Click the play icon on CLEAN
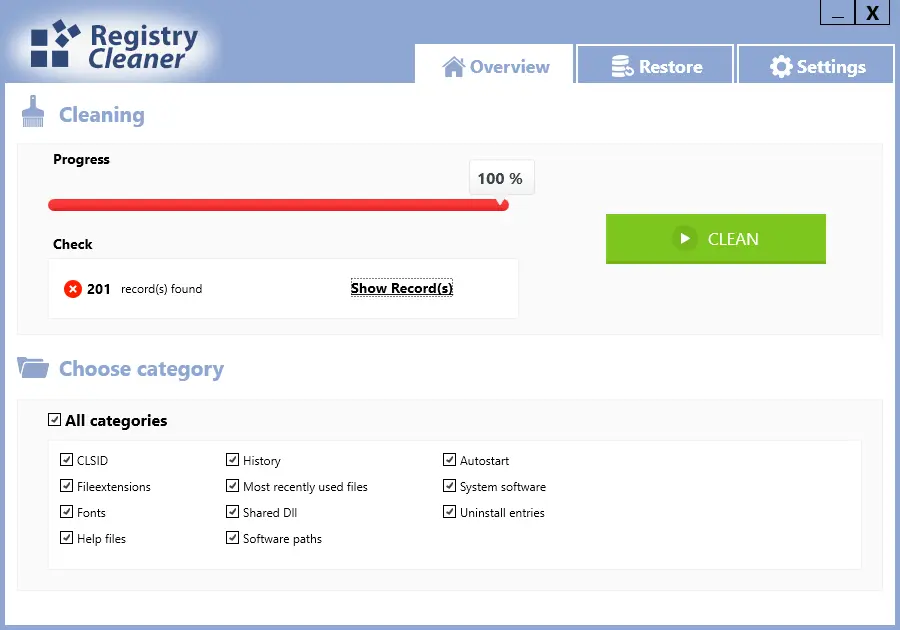900x630 pixels. tap(685, 238)
